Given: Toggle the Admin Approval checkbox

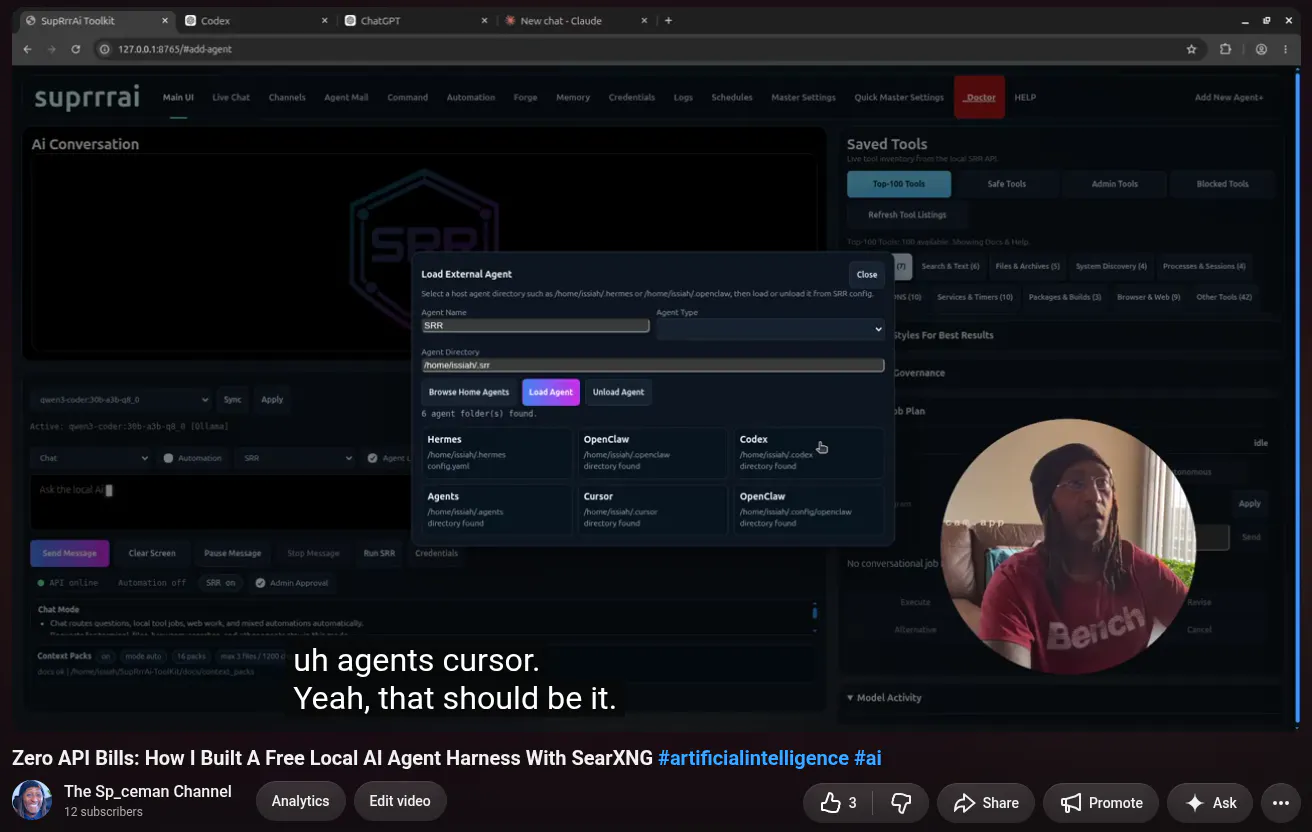Looking at the screenshot, I should click(x=260, y=583).
